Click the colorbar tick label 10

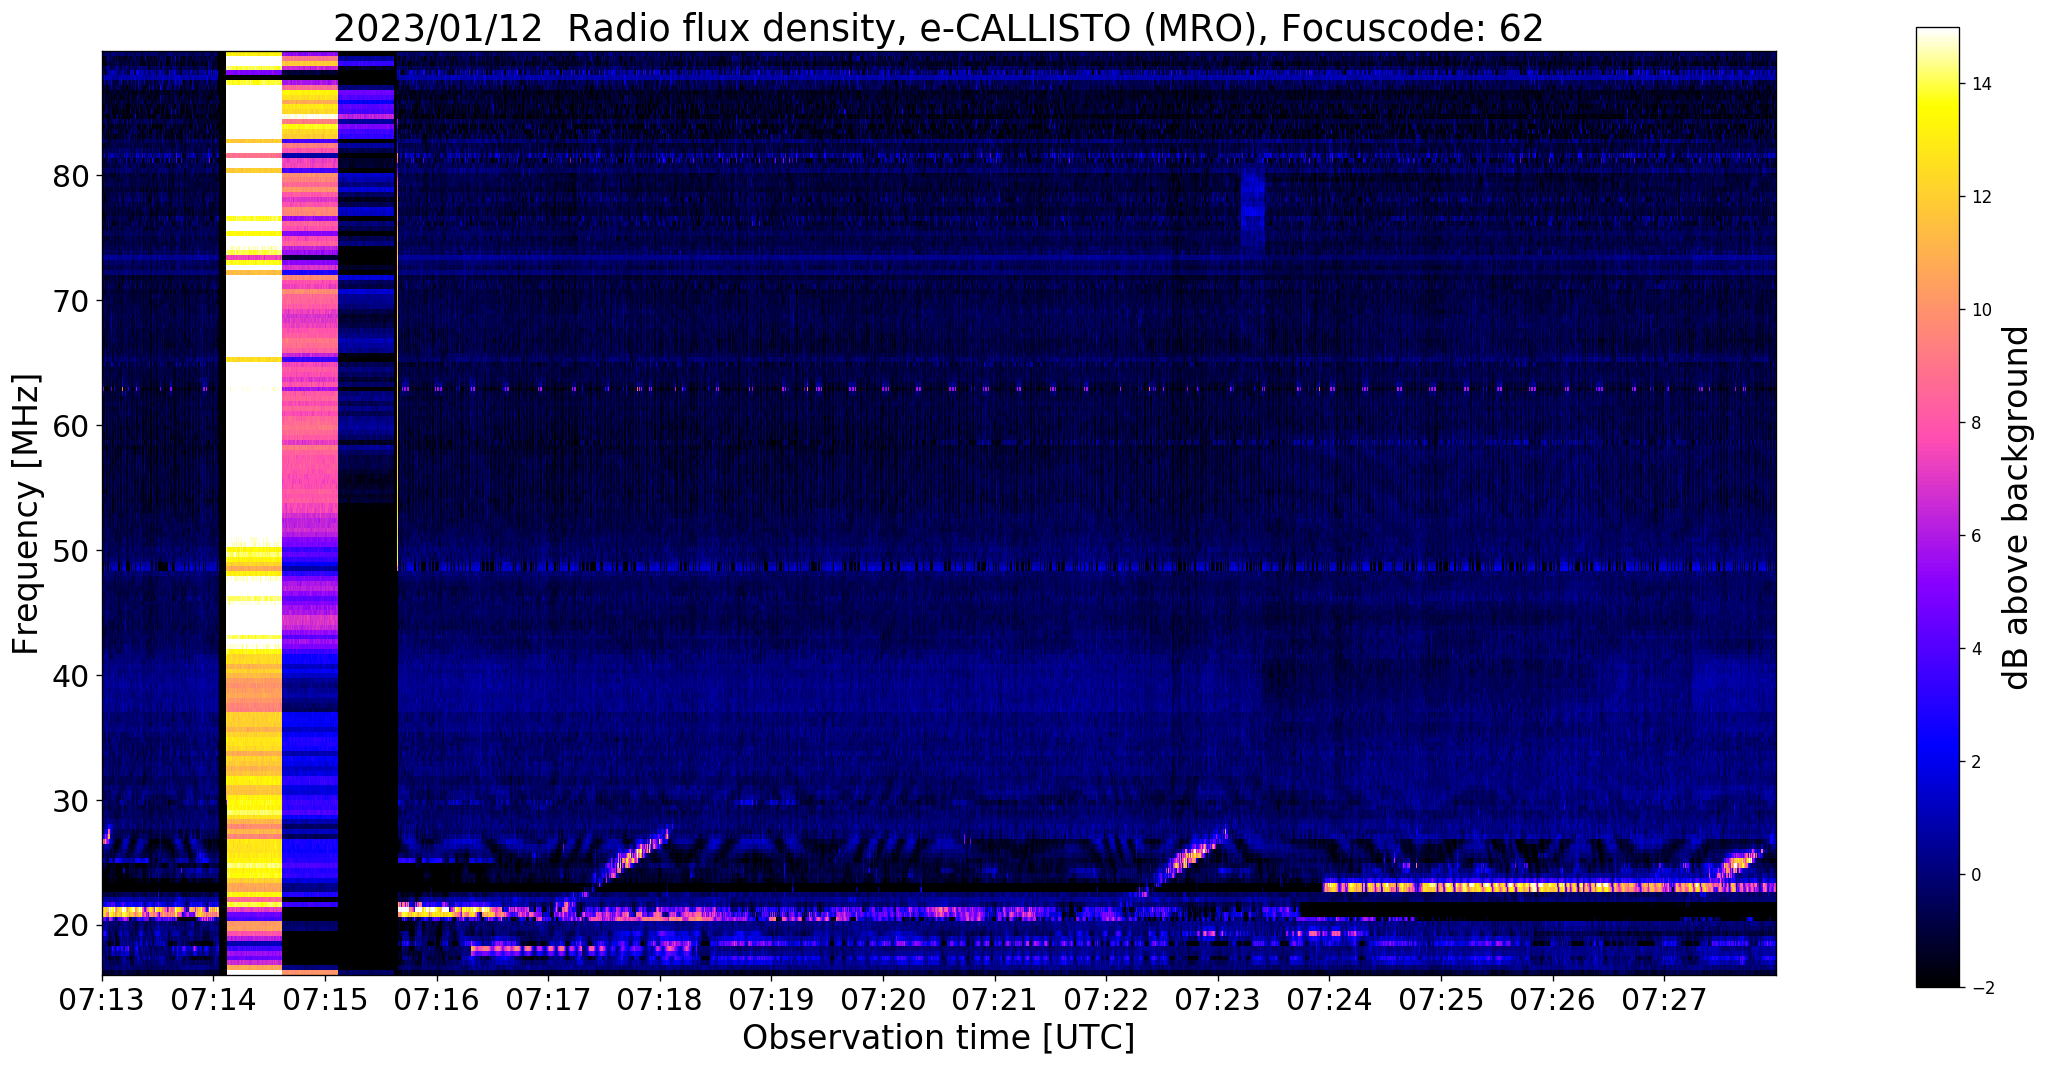pyautogui.click(x=1980, y=310)
